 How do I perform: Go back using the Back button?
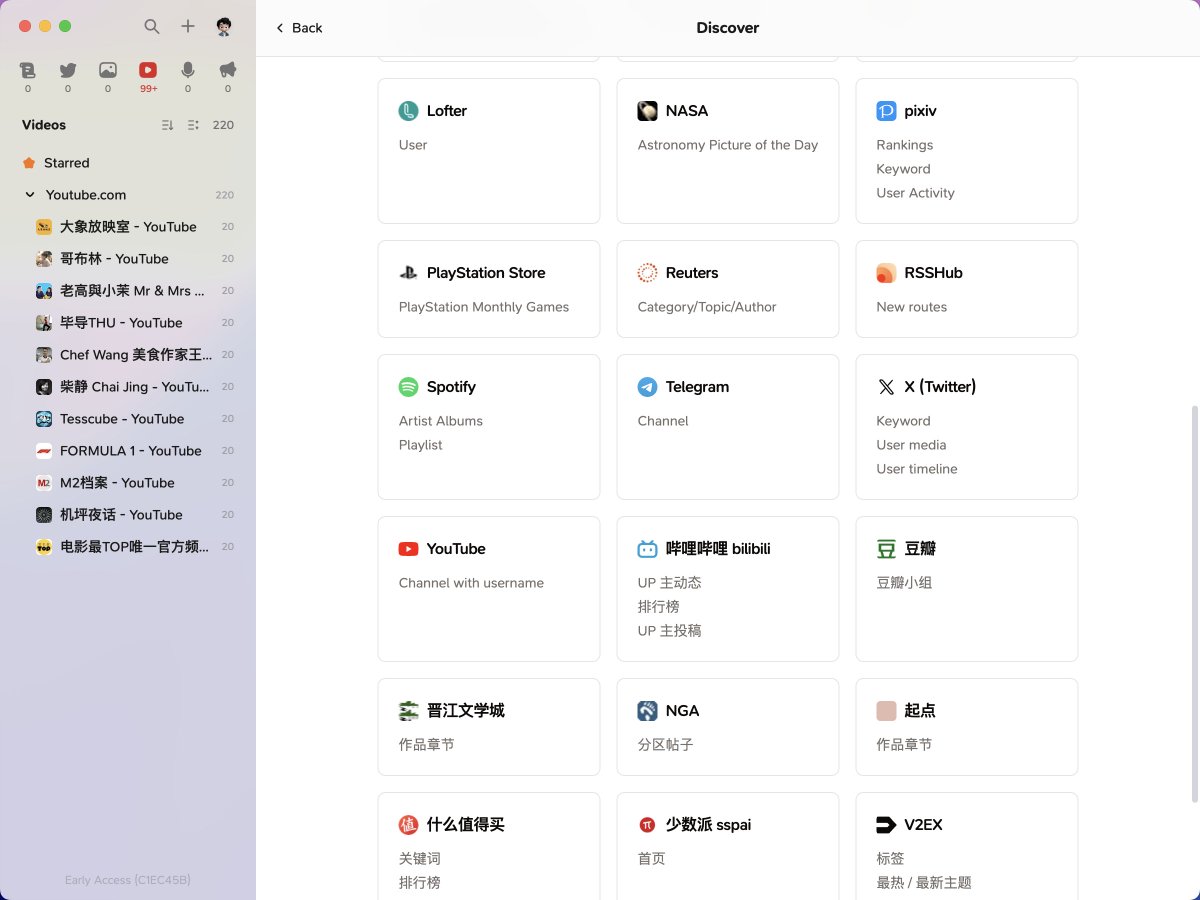pos(299,28)
